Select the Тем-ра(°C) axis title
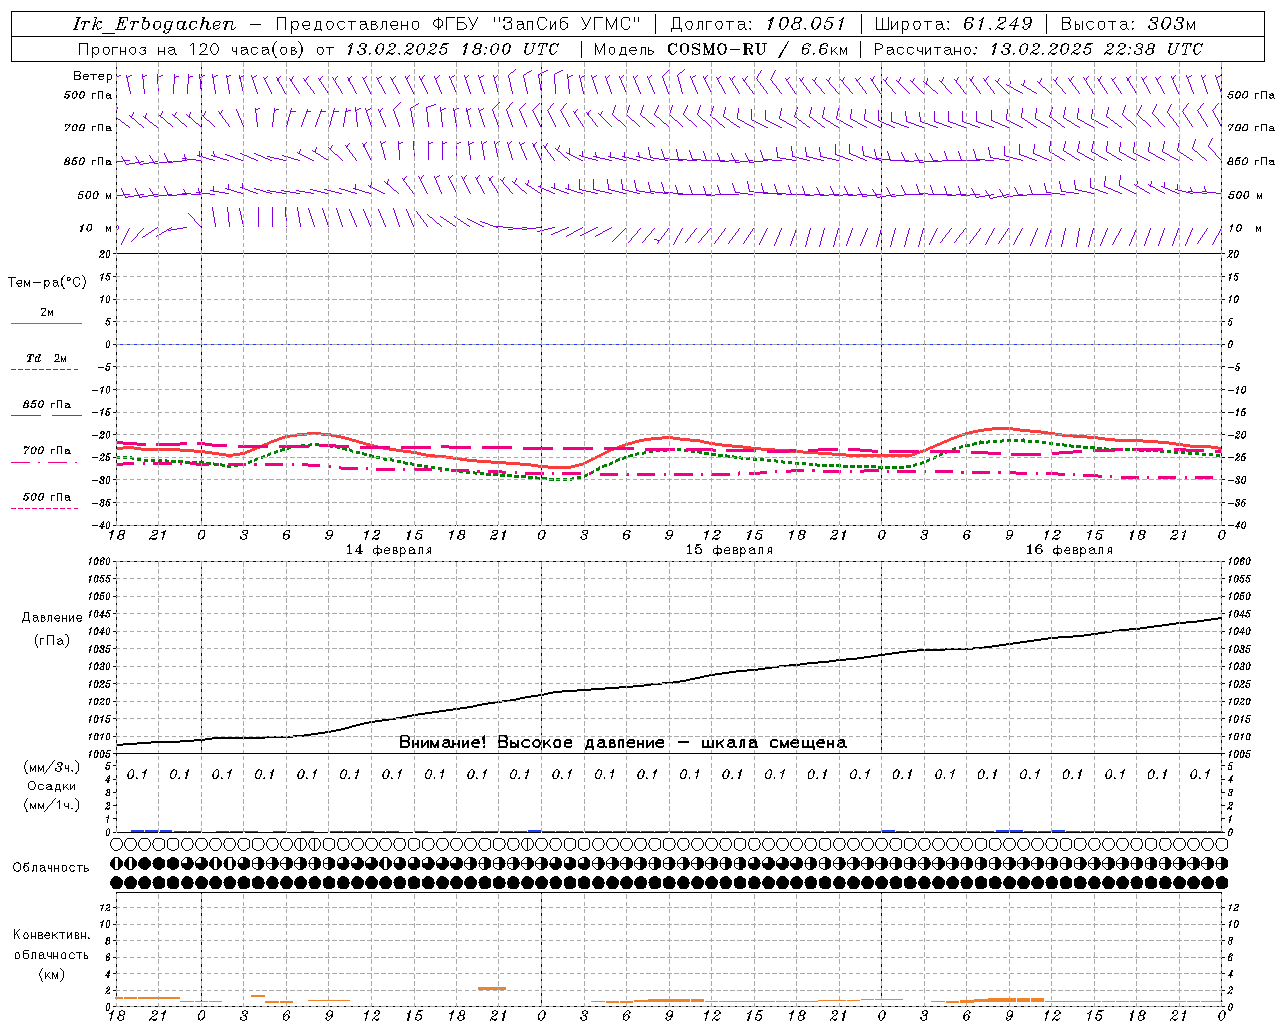The width and height of the screenshot is (1280, 1024). pos(47,283)
